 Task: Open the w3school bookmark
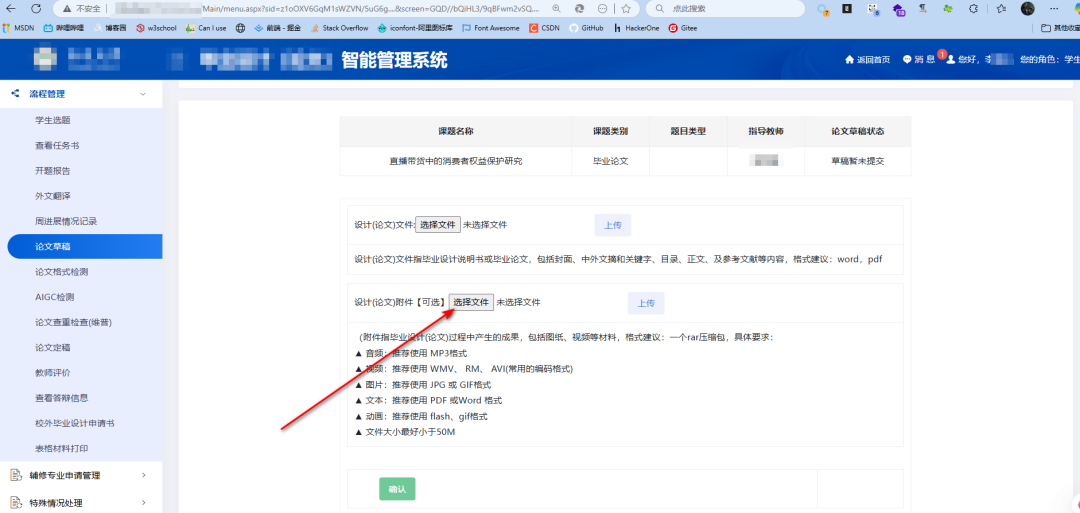156,28
